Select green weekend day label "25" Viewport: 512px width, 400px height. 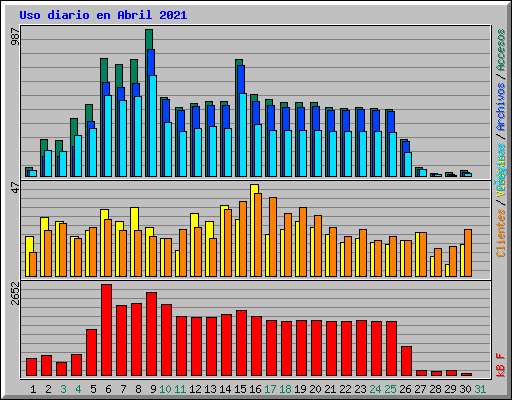coord(390,389)
